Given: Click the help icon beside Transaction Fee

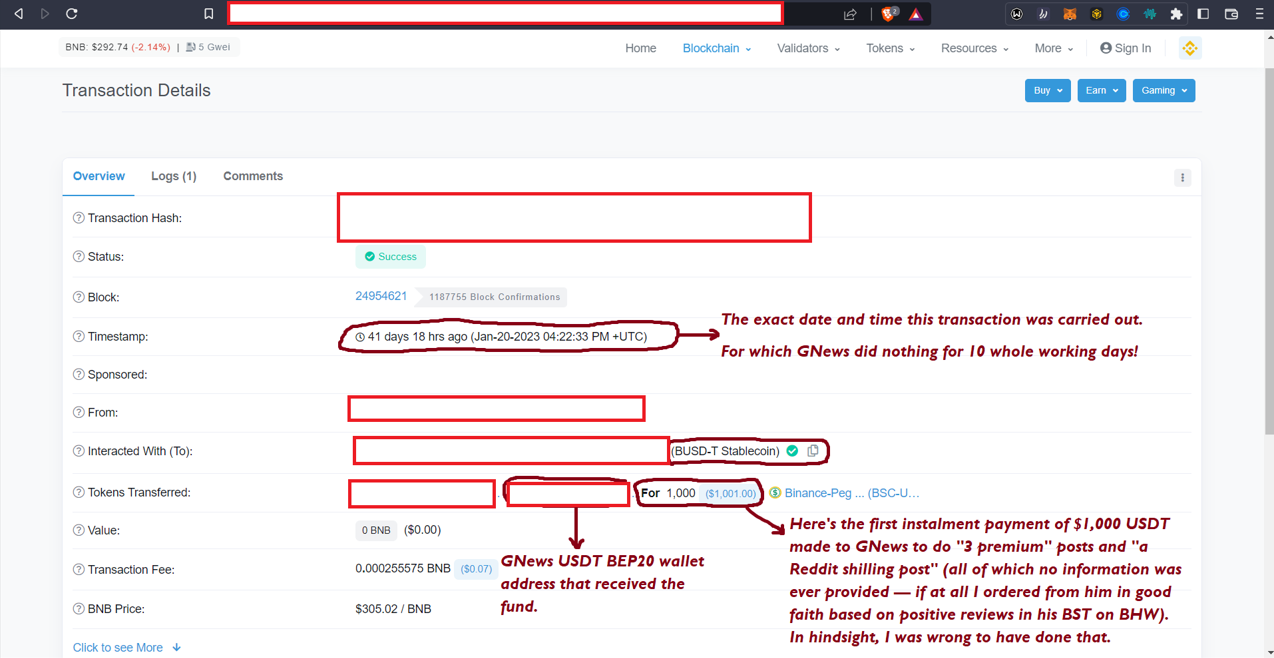Looking at the screenshot, I should point(78,570).
